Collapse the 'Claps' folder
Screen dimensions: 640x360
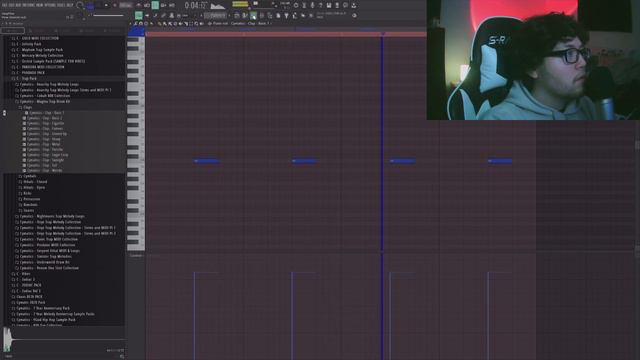(x=27, y=107)
